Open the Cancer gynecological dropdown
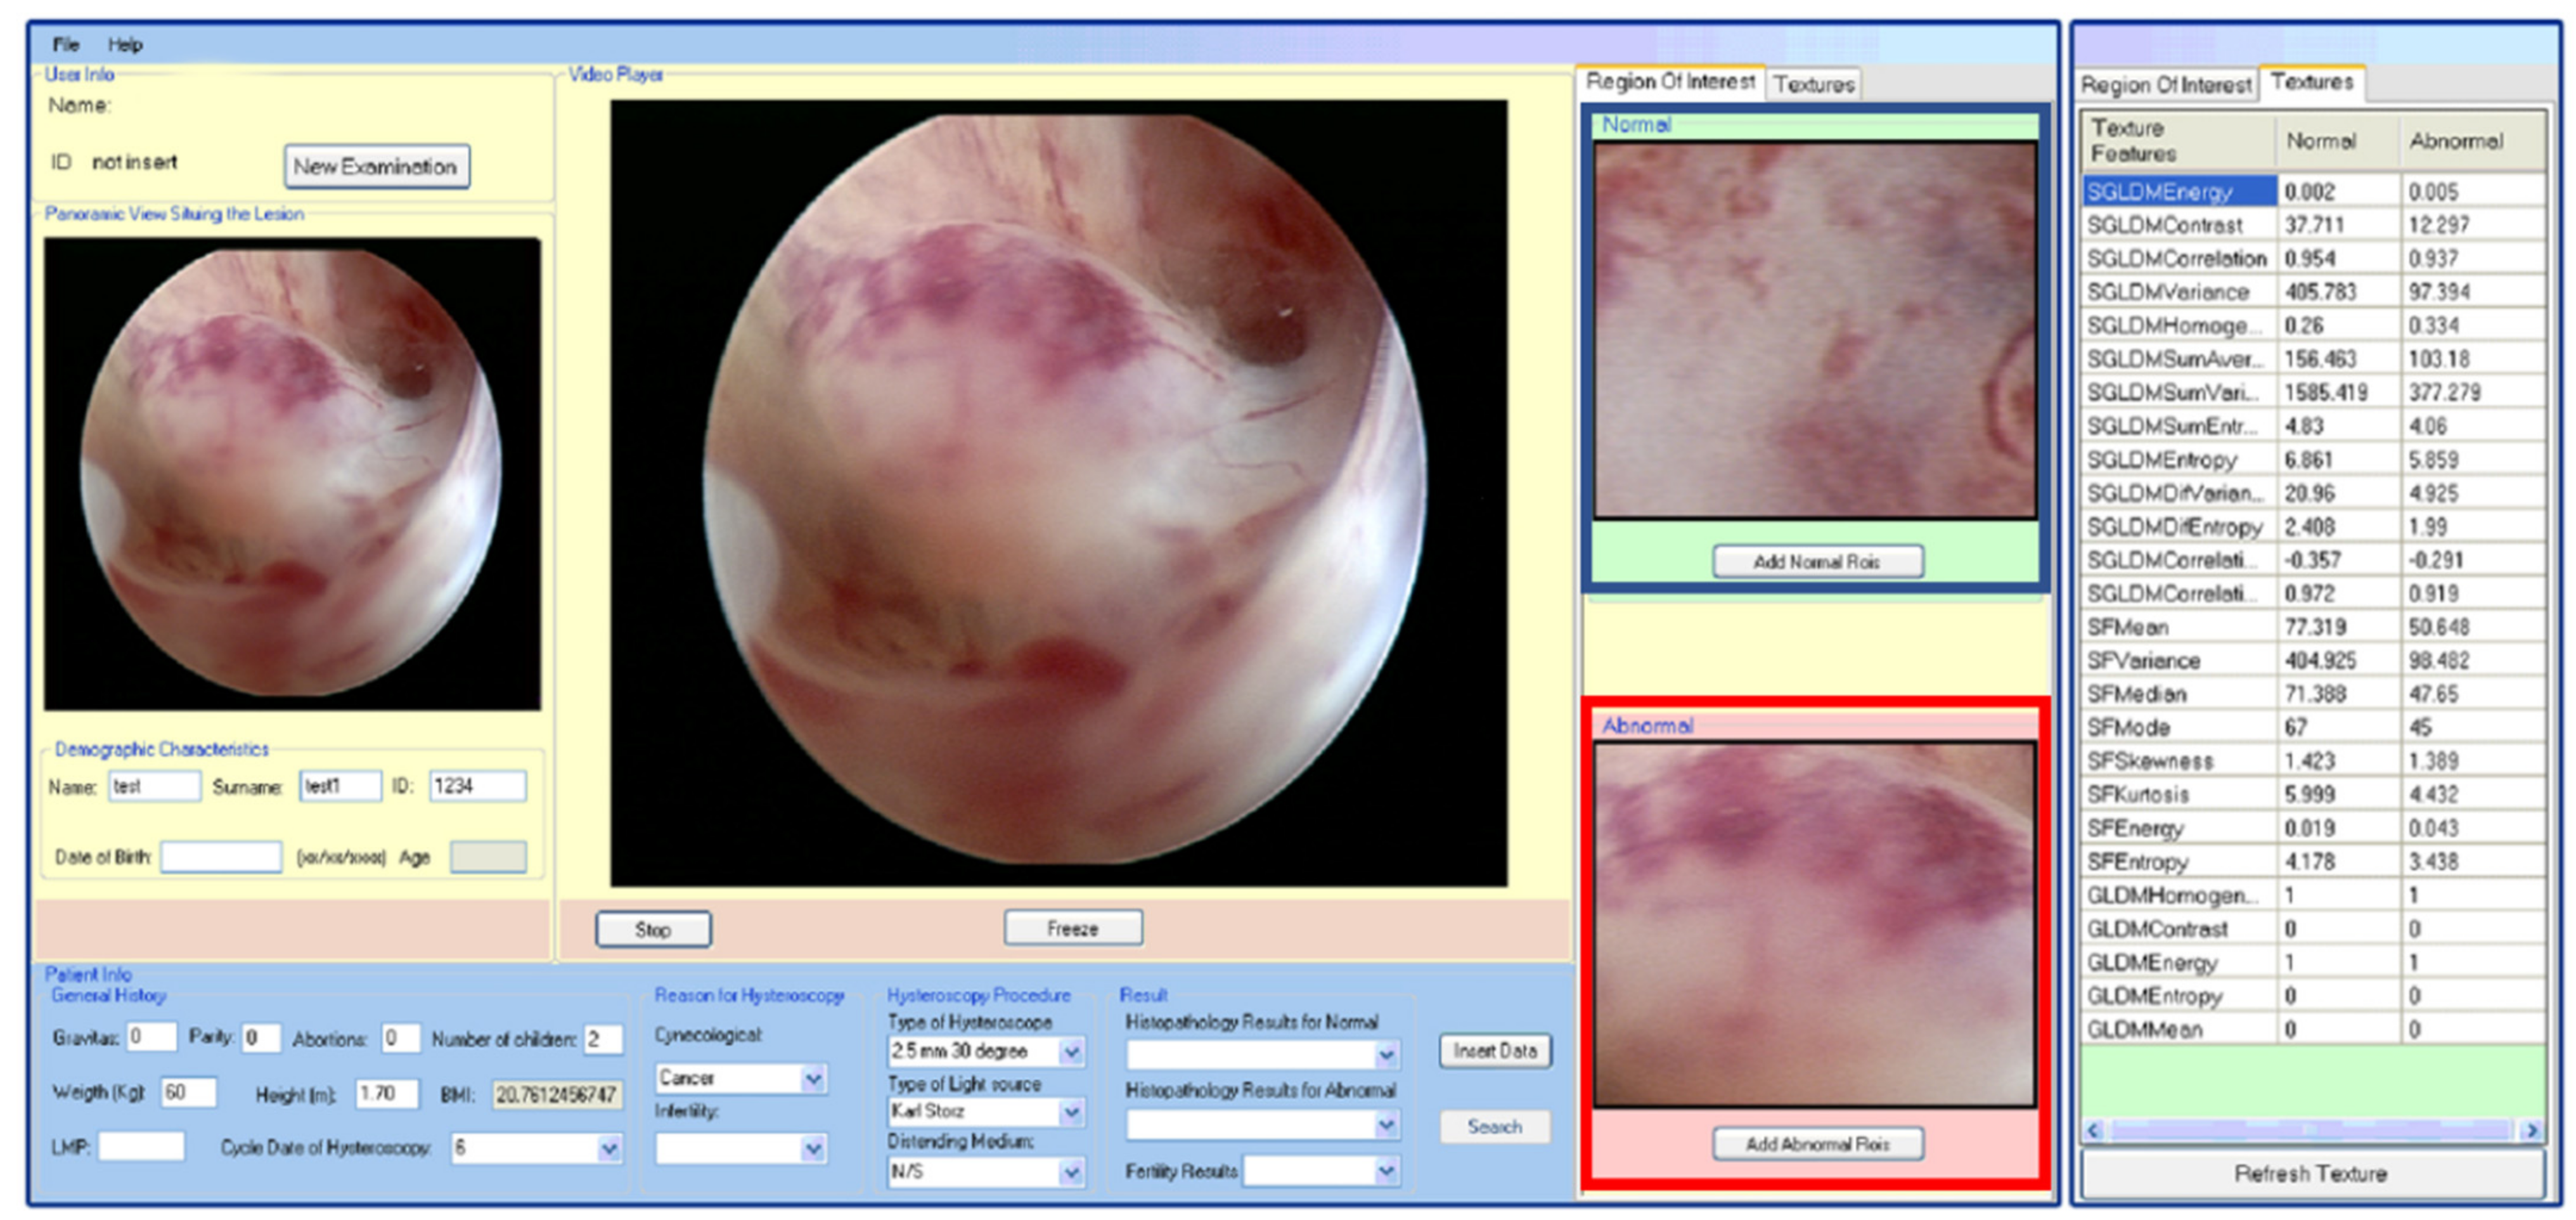Image resolution: width=2576 pixels, height=1220 pixels. point(813,1078)
